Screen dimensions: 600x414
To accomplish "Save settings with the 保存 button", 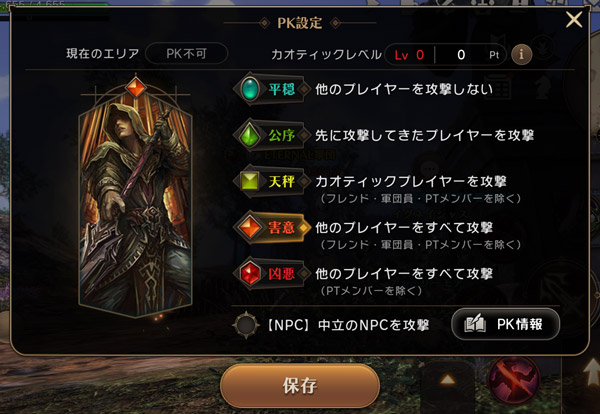I will point(300,386).
